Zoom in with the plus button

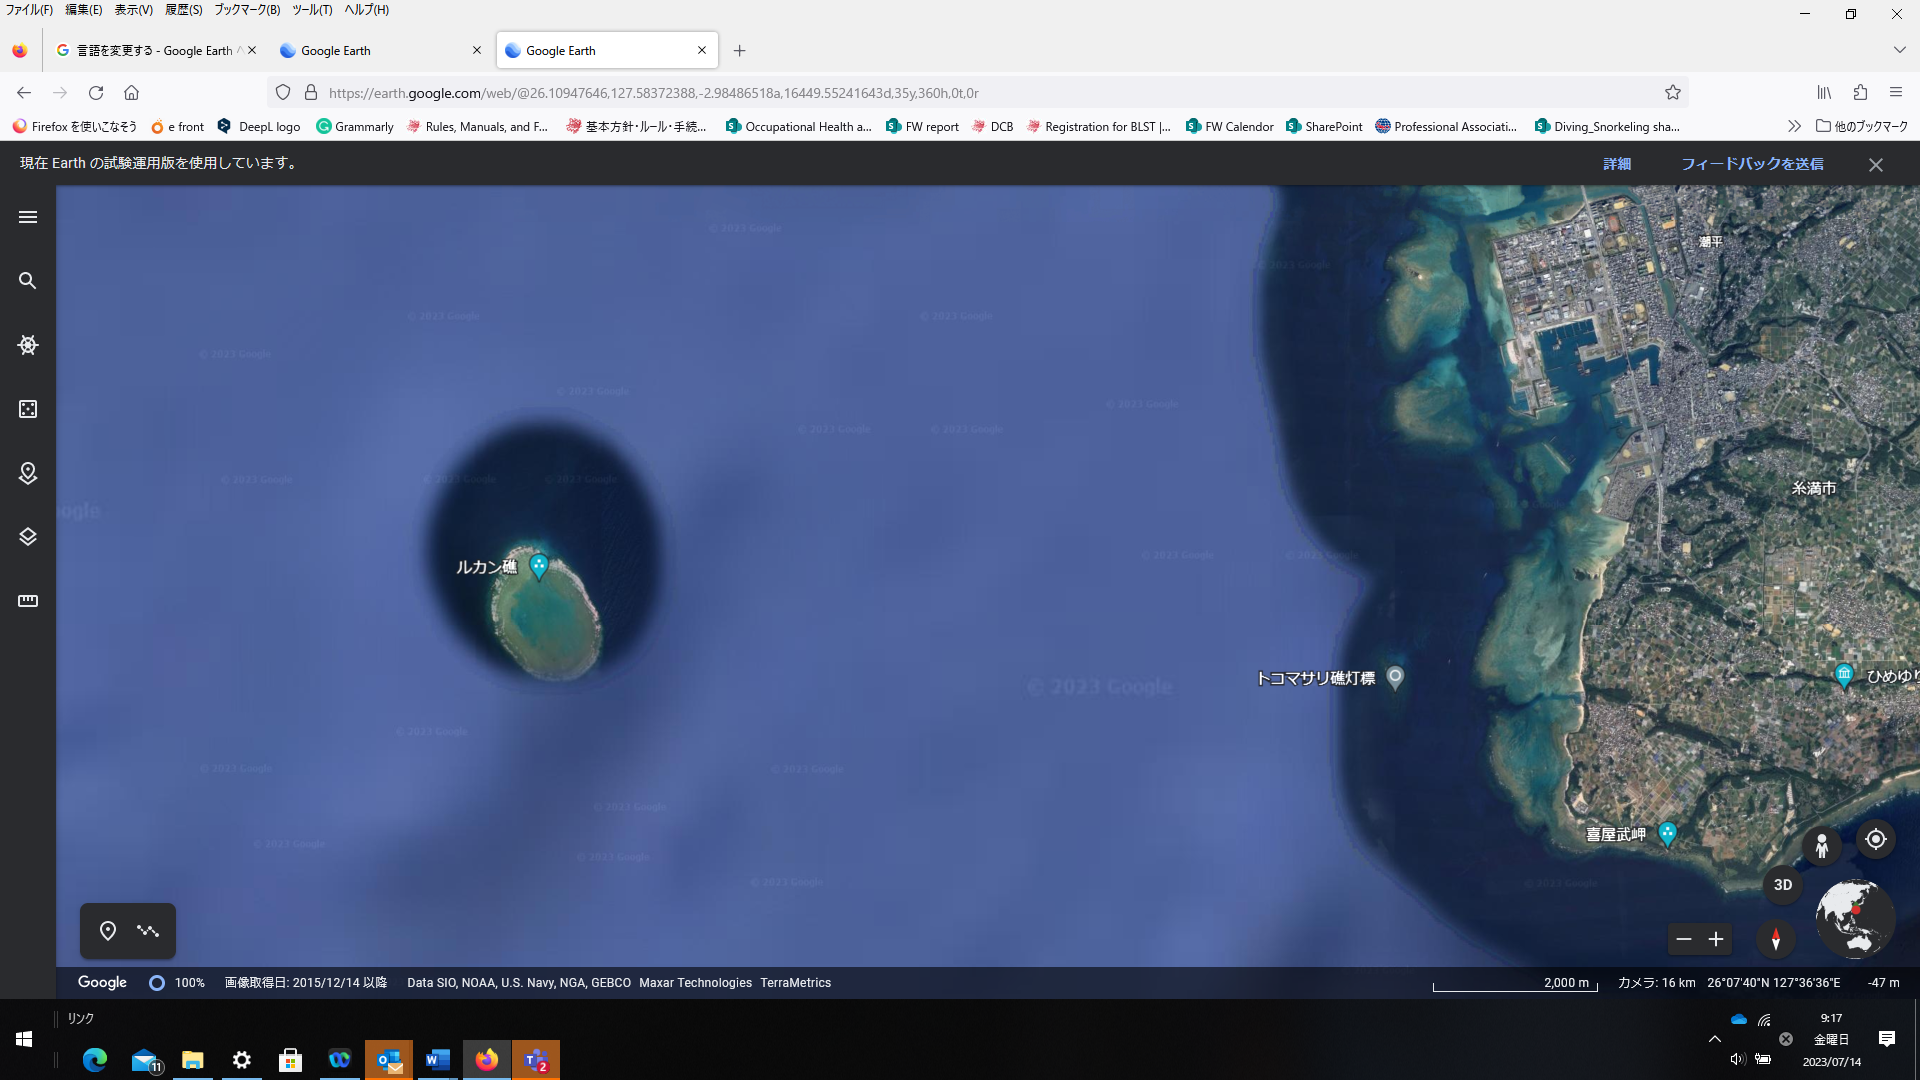(x=1716, y=939)
